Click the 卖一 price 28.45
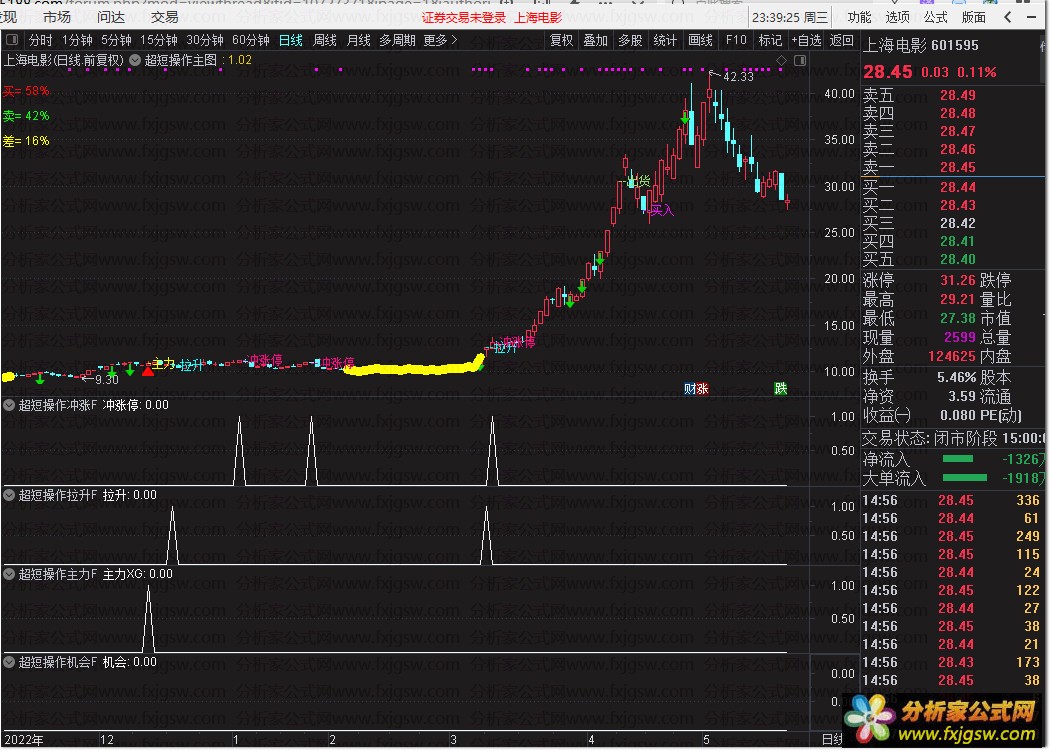This screenshot has height=751, width=1052. [x=957, y=167]
